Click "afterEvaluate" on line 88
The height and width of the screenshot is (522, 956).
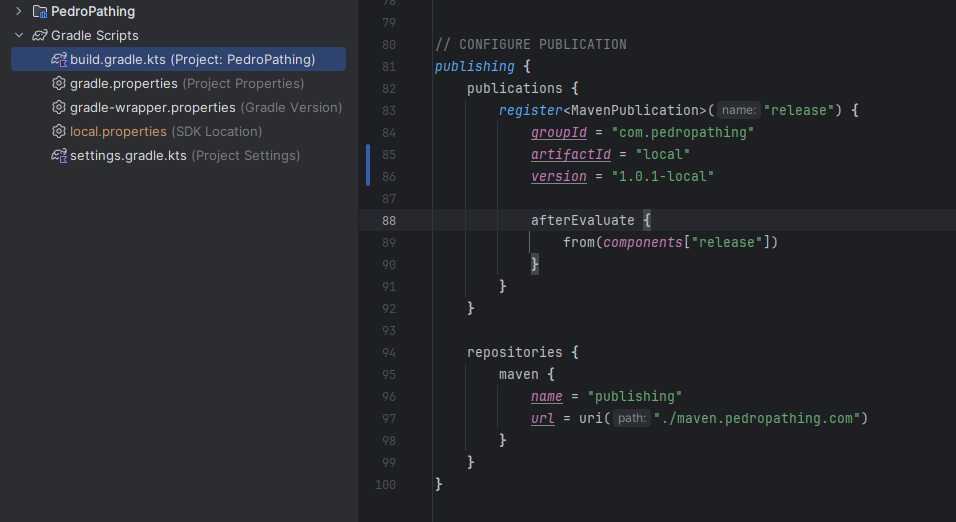[x=582, y=220]
